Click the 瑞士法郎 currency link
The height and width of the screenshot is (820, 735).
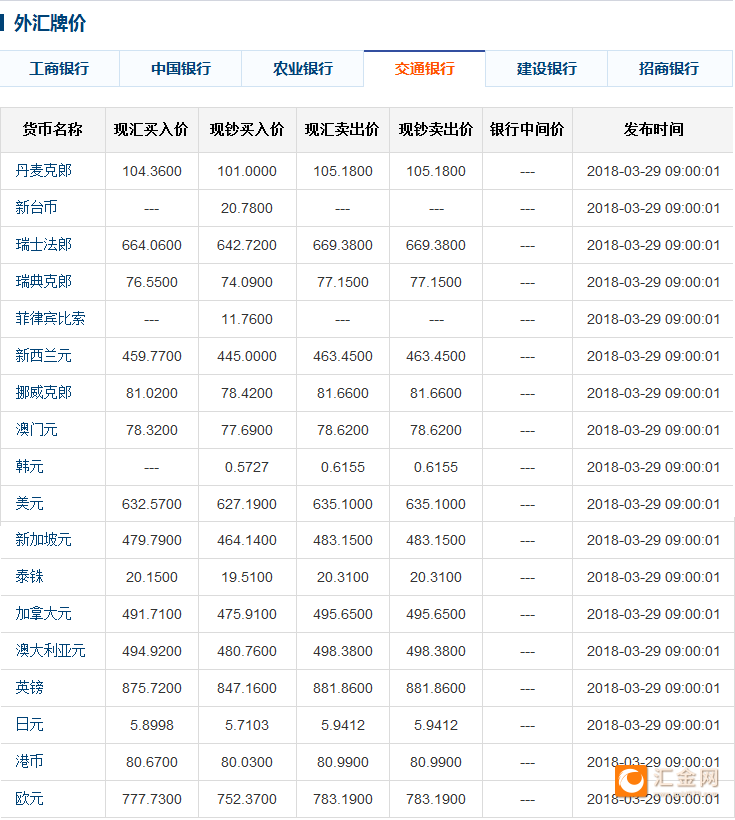(43, 245)
